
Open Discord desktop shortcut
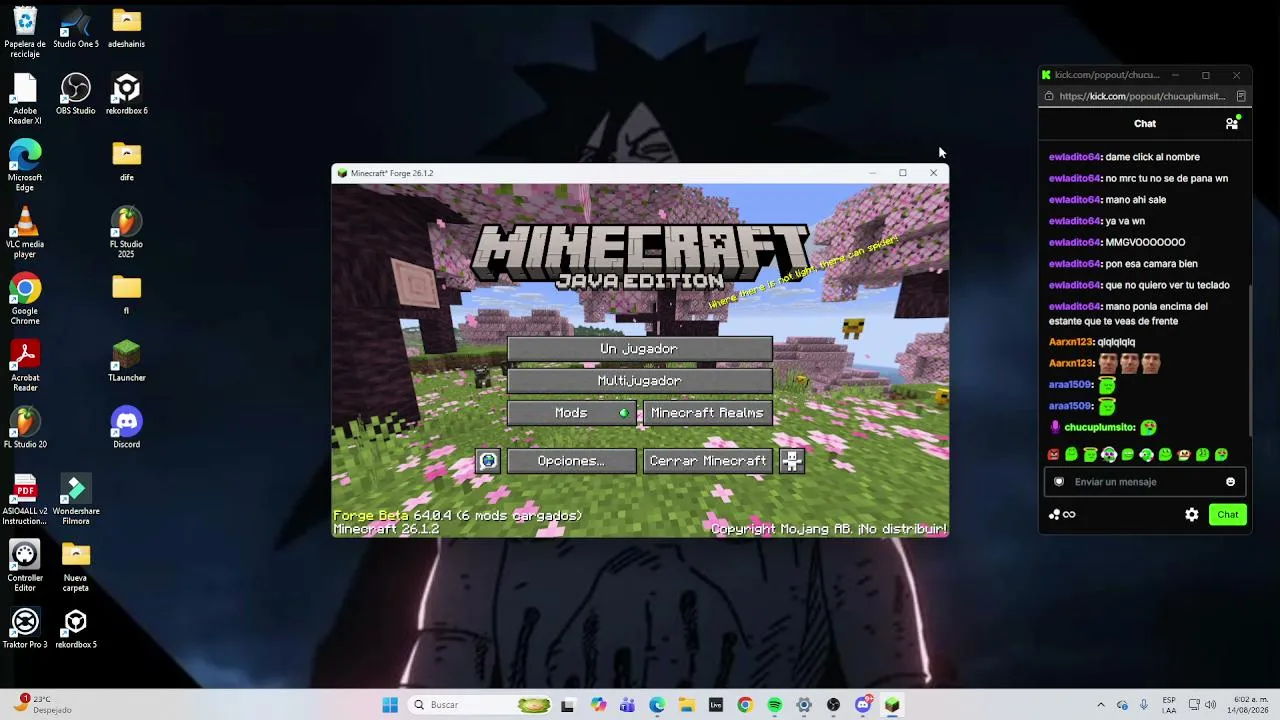pos(127,429)
